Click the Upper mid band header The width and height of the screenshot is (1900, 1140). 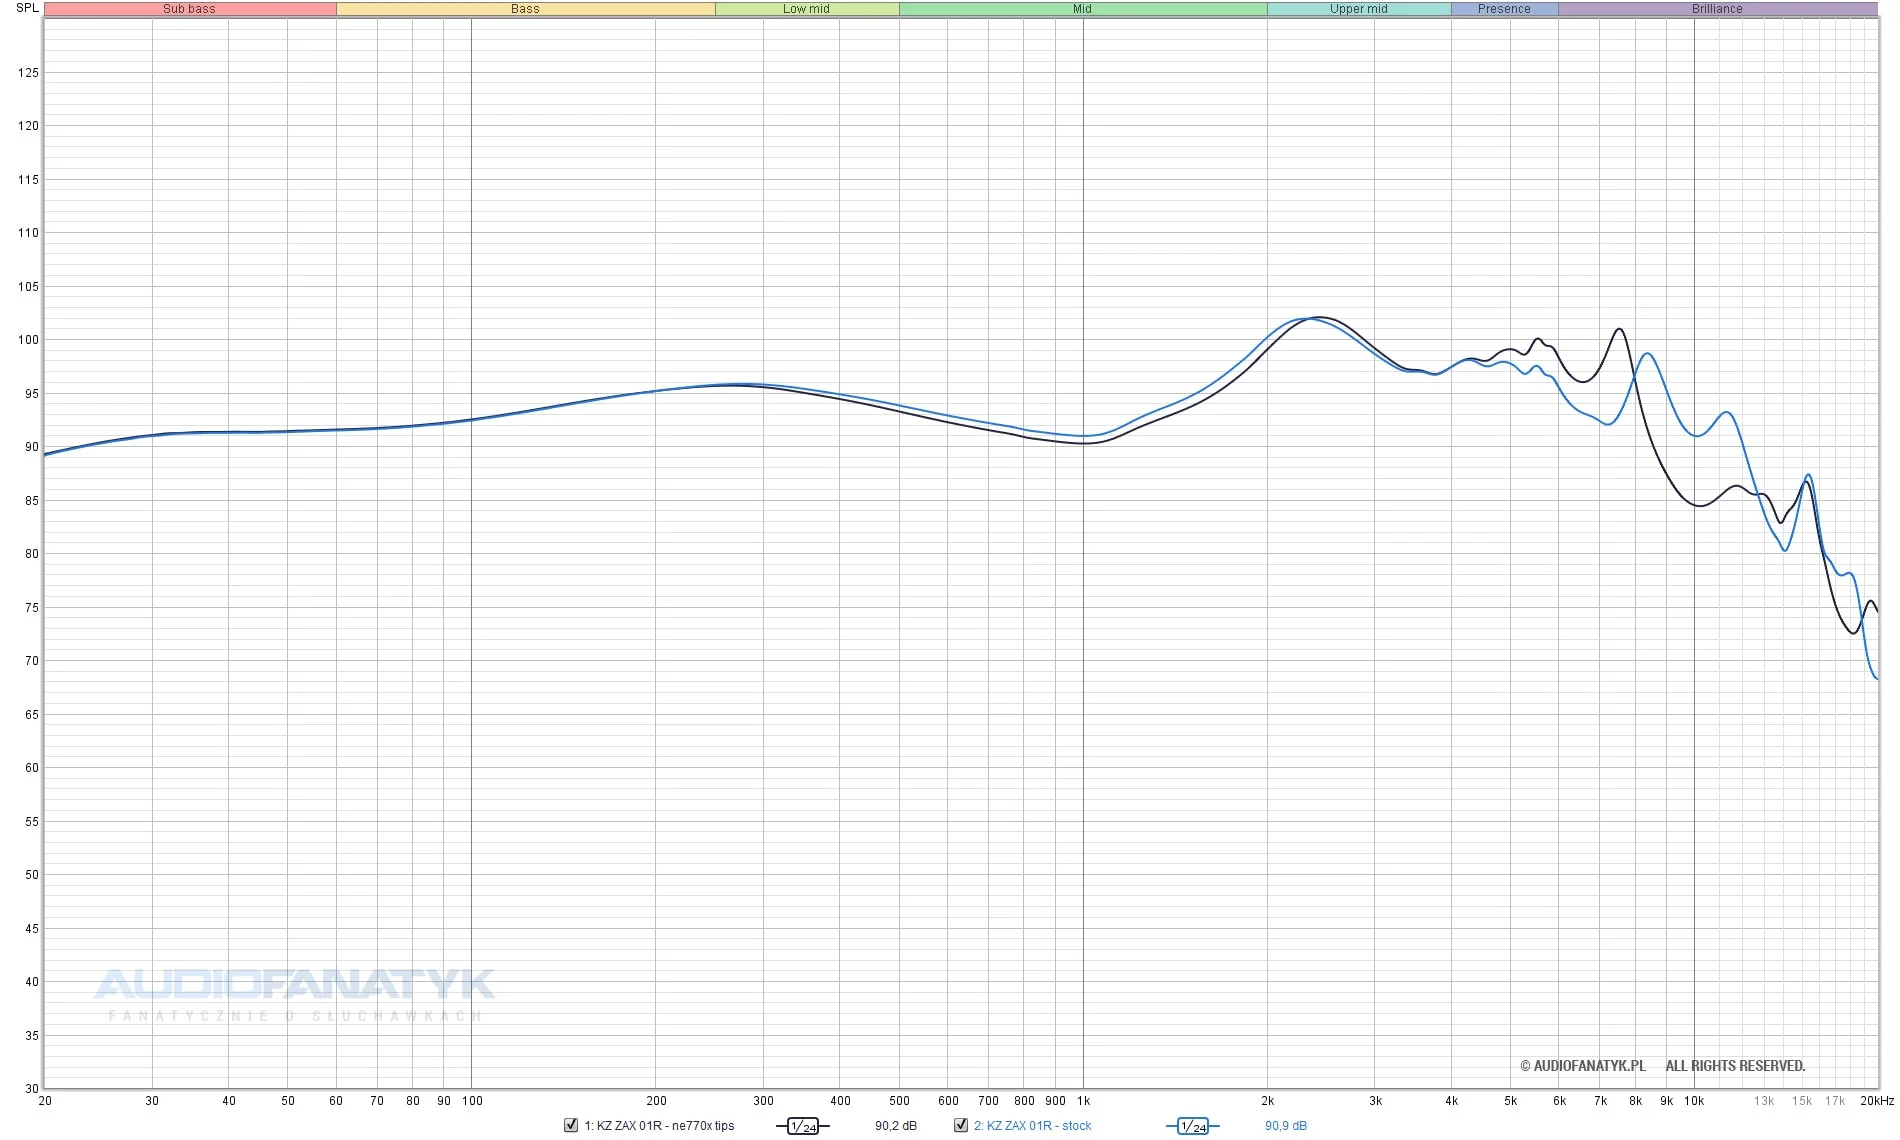[1359, 9]
